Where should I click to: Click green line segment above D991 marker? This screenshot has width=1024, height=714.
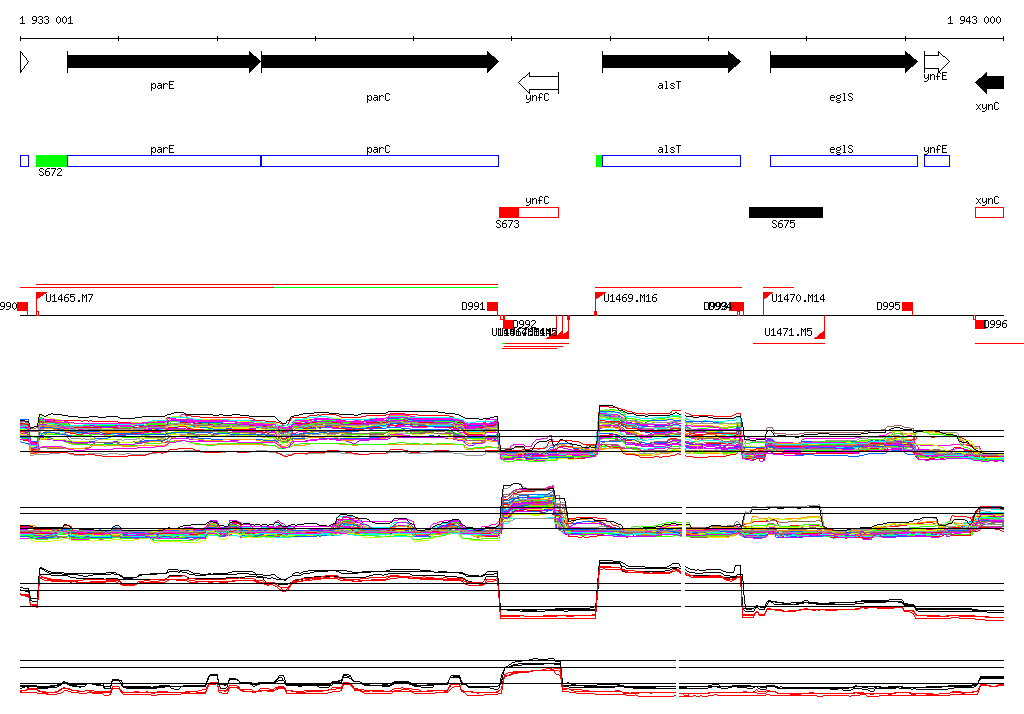point(386,287)
